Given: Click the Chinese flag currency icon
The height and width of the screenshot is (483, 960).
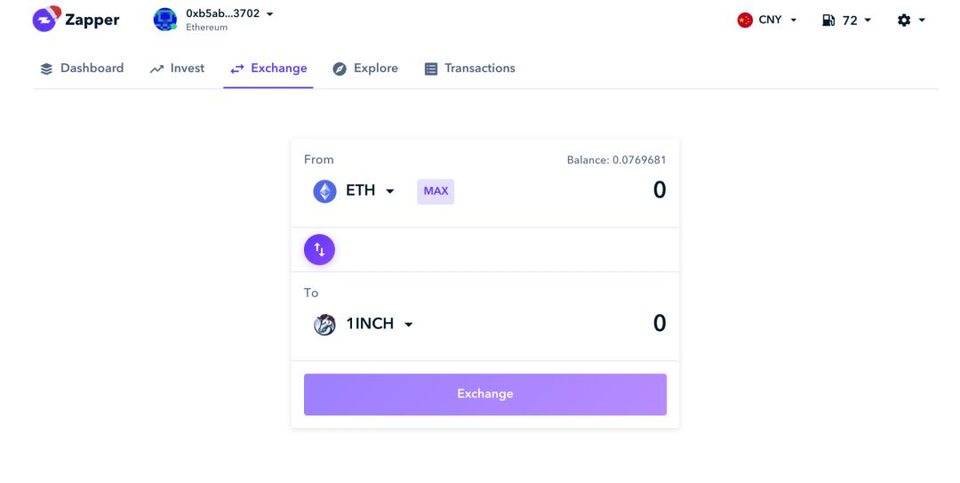Looking at the screenshot, I should point(744,20).
